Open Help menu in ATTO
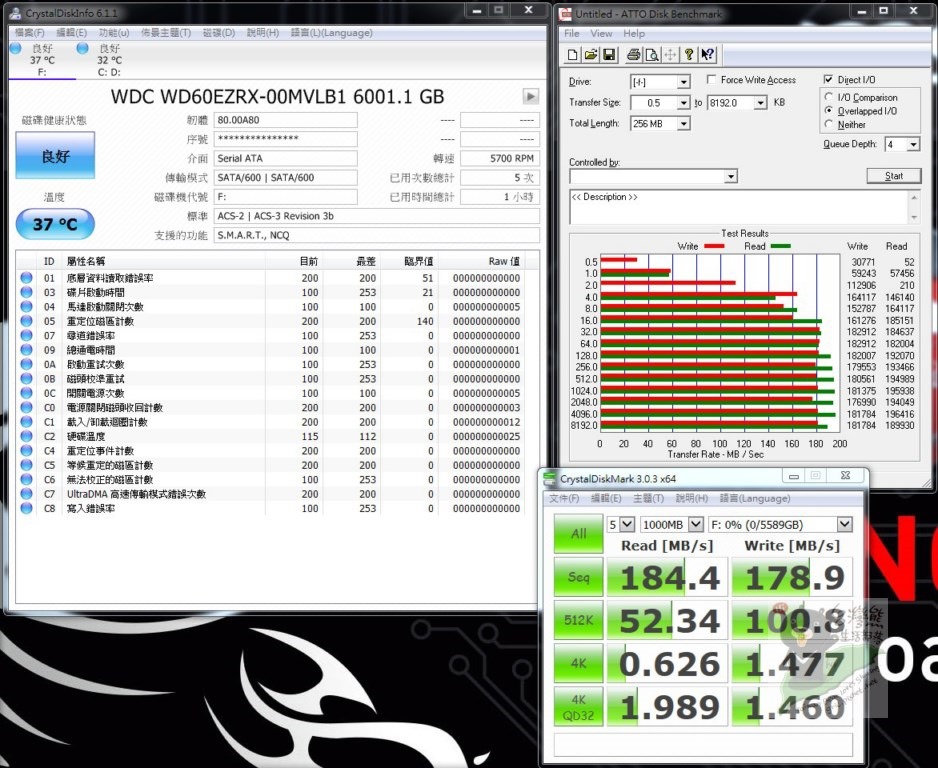This screenshot has width=938, height=768. click(x=634, y=33)
